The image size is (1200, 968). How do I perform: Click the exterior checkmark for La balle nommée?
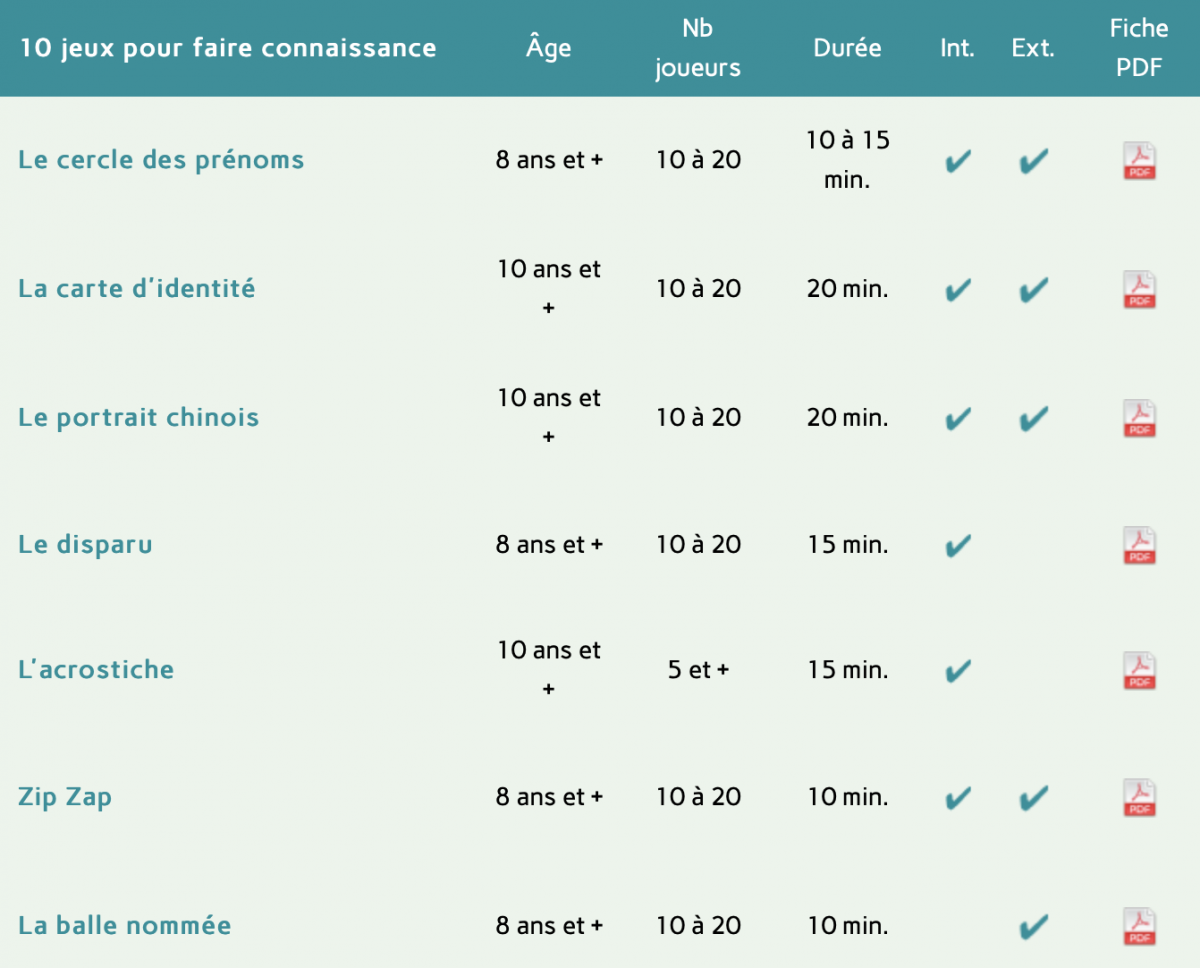click(x=1034, y=926)
